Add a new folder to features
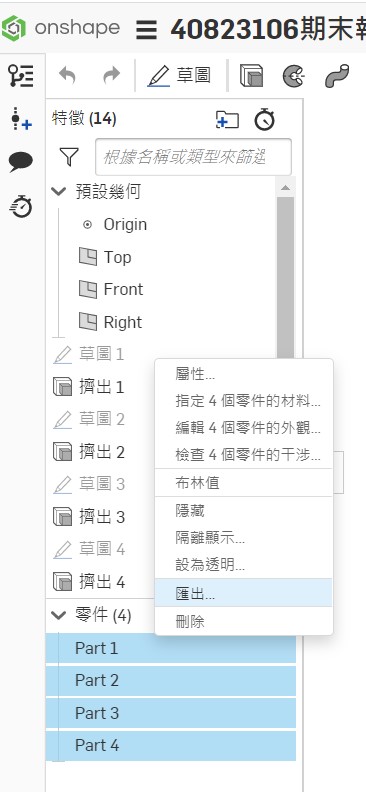Screen dimensions: 366x792 click(227, 120)
